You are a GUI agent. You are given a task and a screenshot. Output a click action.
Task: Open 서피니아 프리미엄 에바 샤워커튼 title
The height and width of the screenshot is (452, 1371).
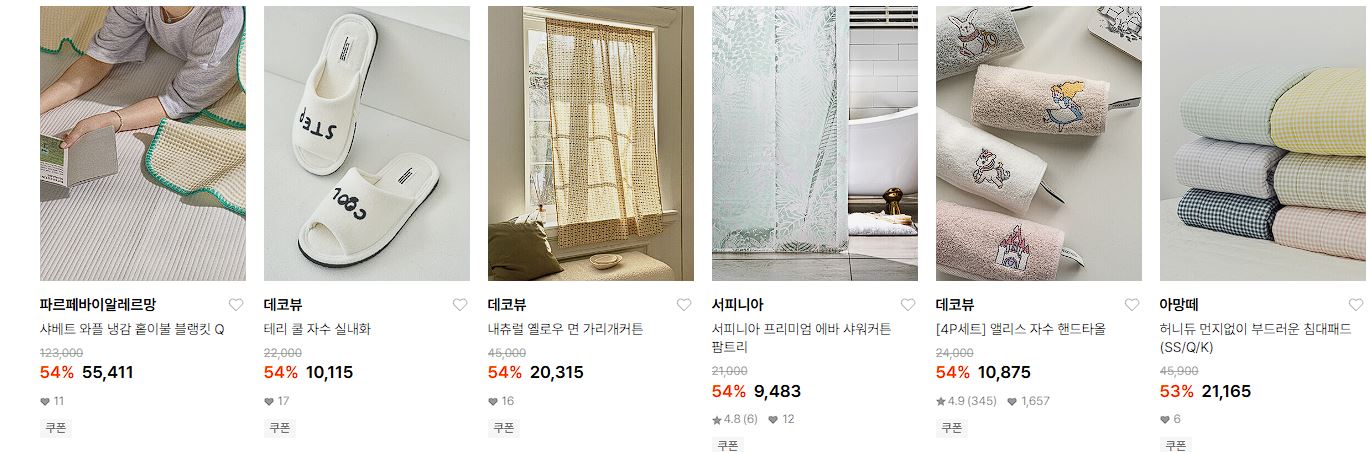click(801, 338)
